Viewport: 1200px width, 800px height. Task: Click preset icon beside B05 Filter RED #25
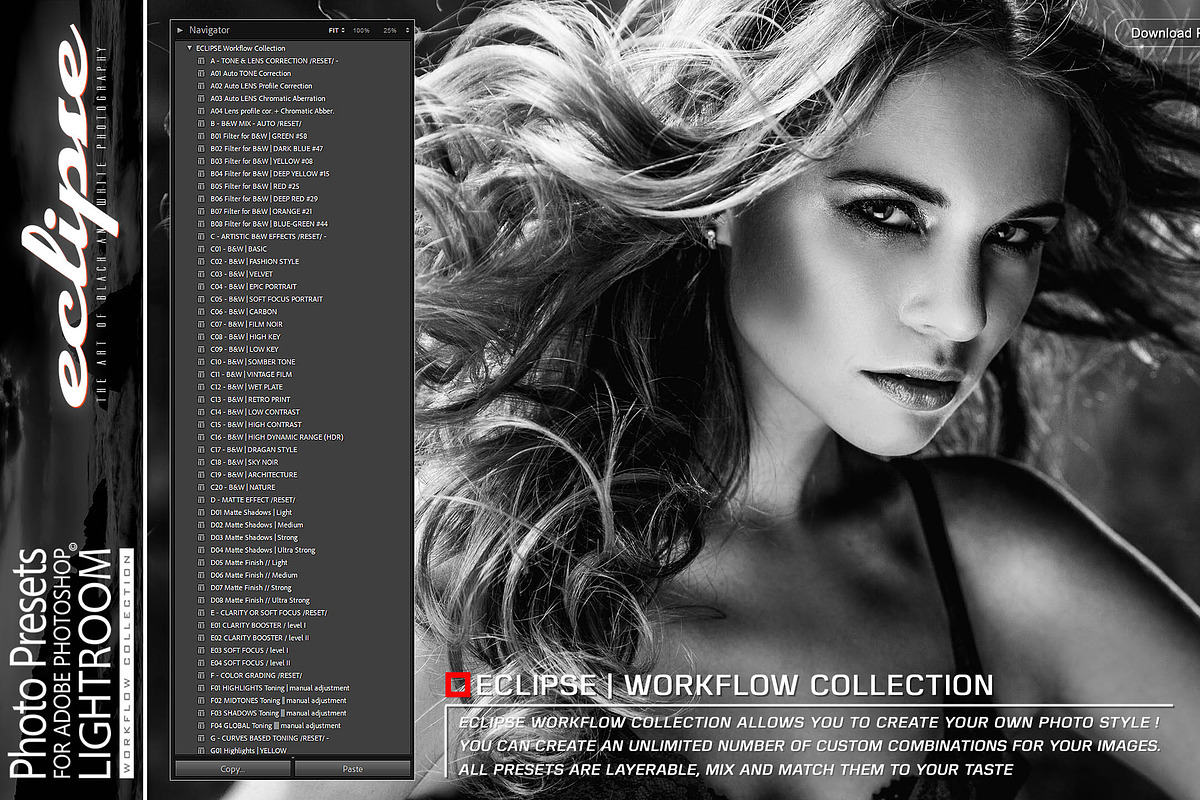pyautogui.click(x=201, y=186)
